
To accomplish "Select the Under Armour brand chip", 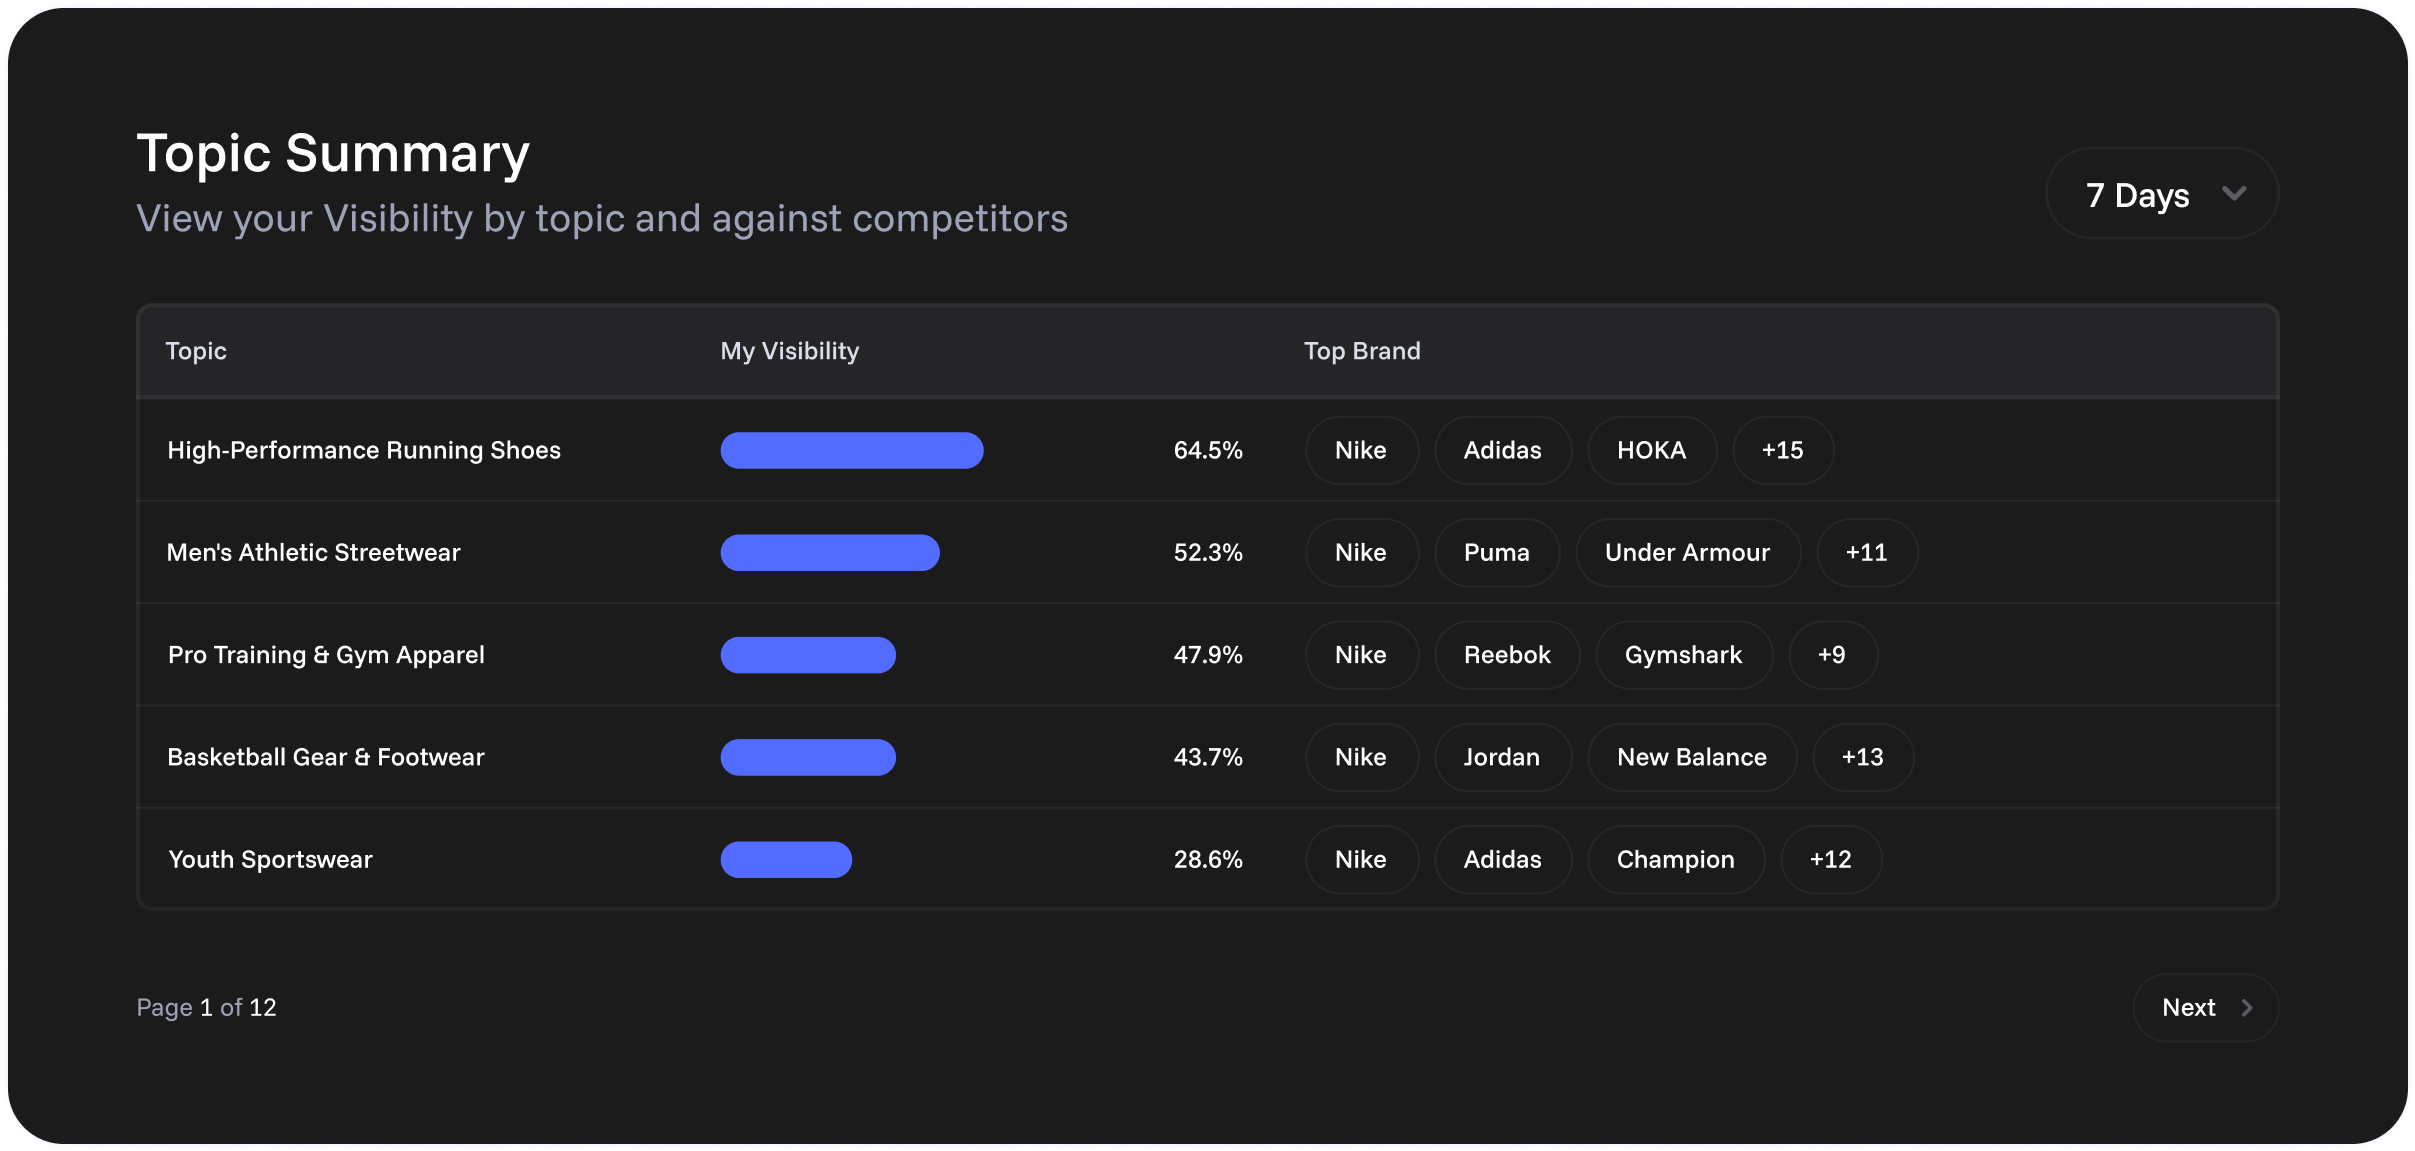I will click(1687, 553).
